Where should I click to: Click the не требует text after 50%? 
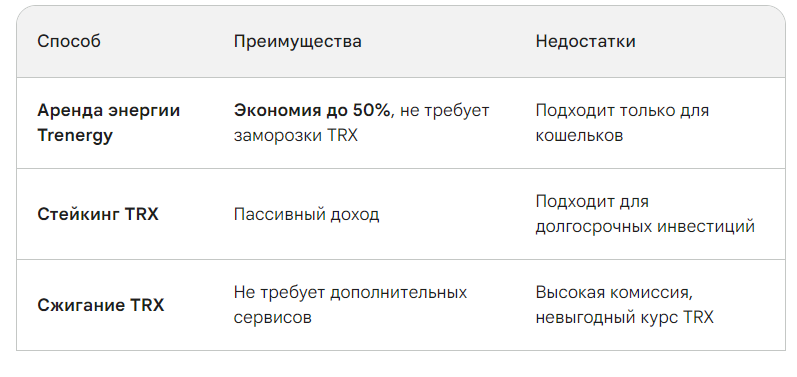coord(444,111)
